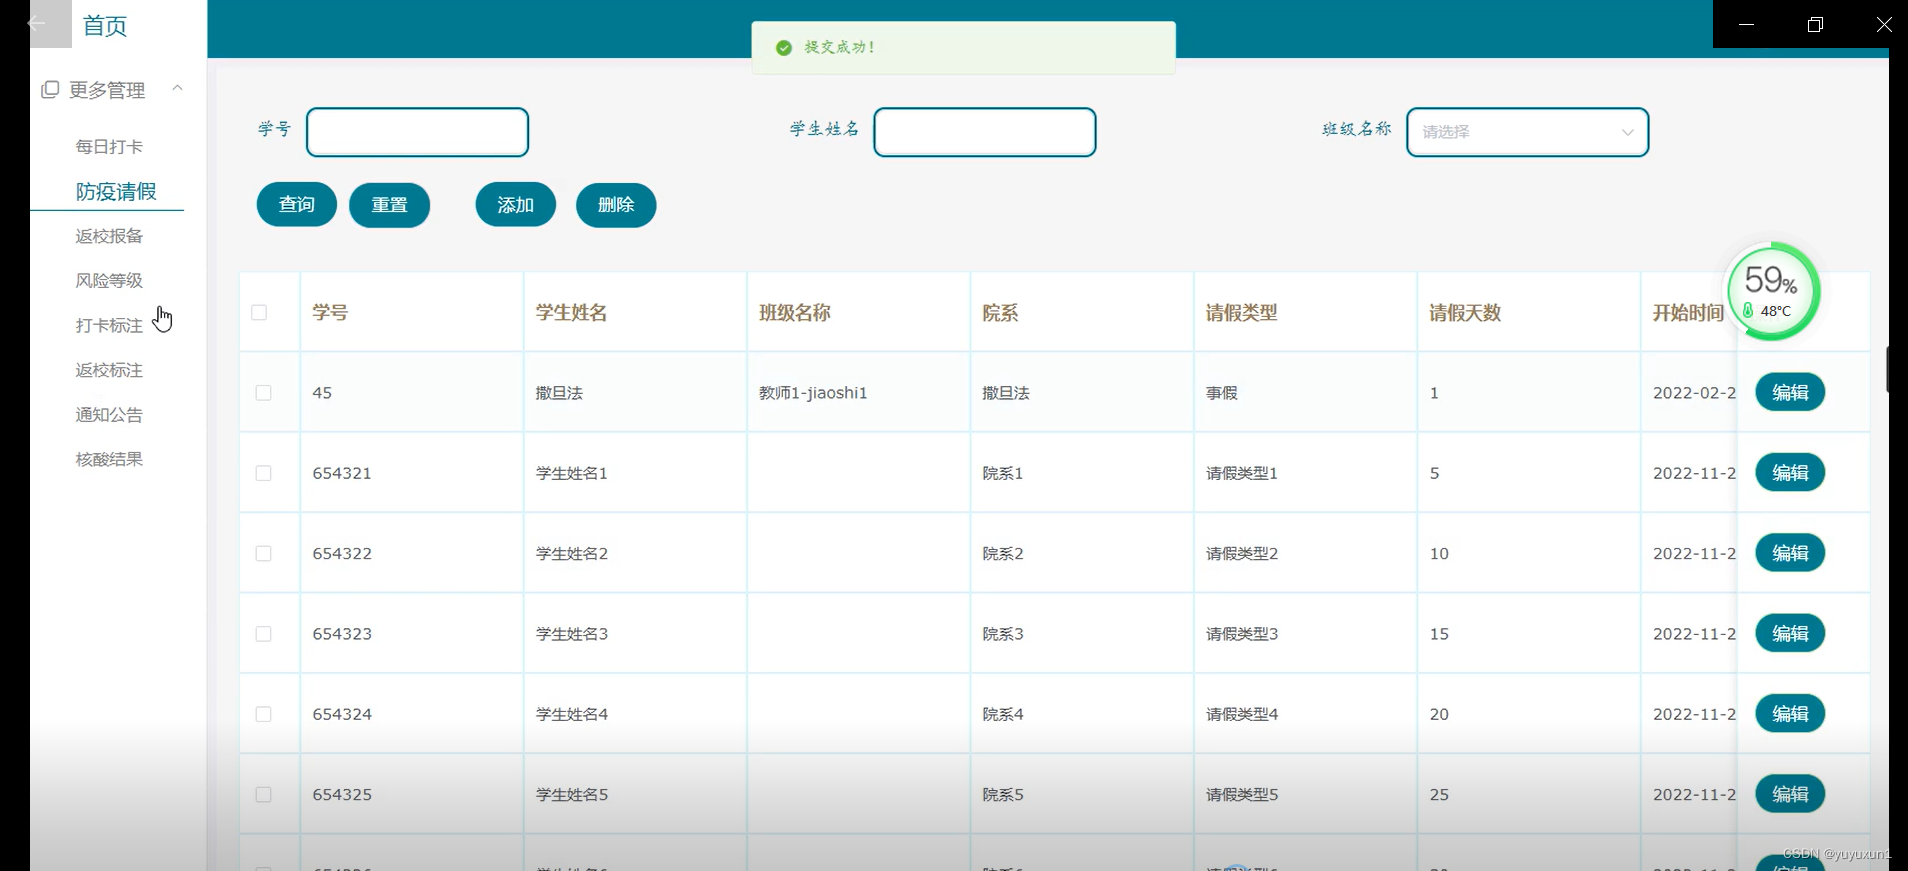Open 每日打卡 menu item
The width and height of the screenshot is (1908, 871).
tap(109, 146)
